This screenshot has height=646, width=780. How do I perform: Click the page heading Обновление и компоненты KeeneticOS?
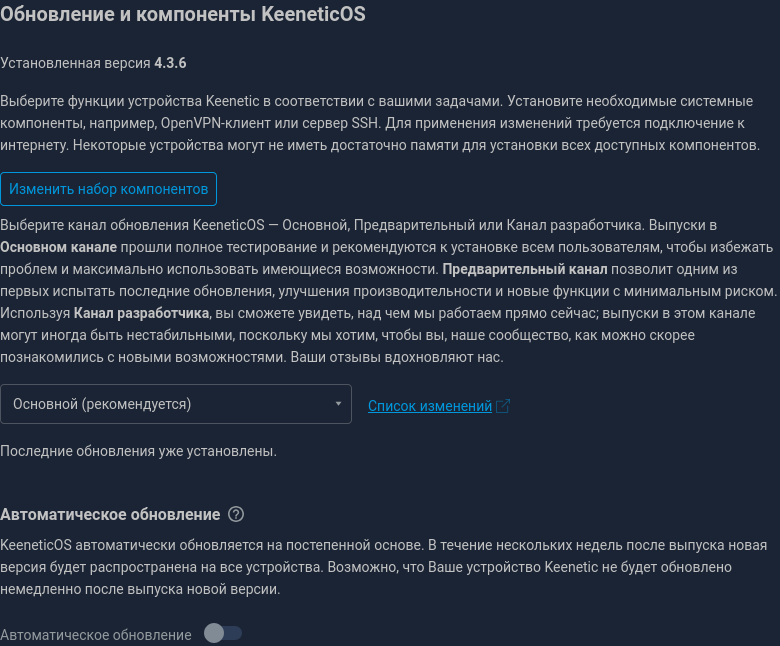point(183,14)
